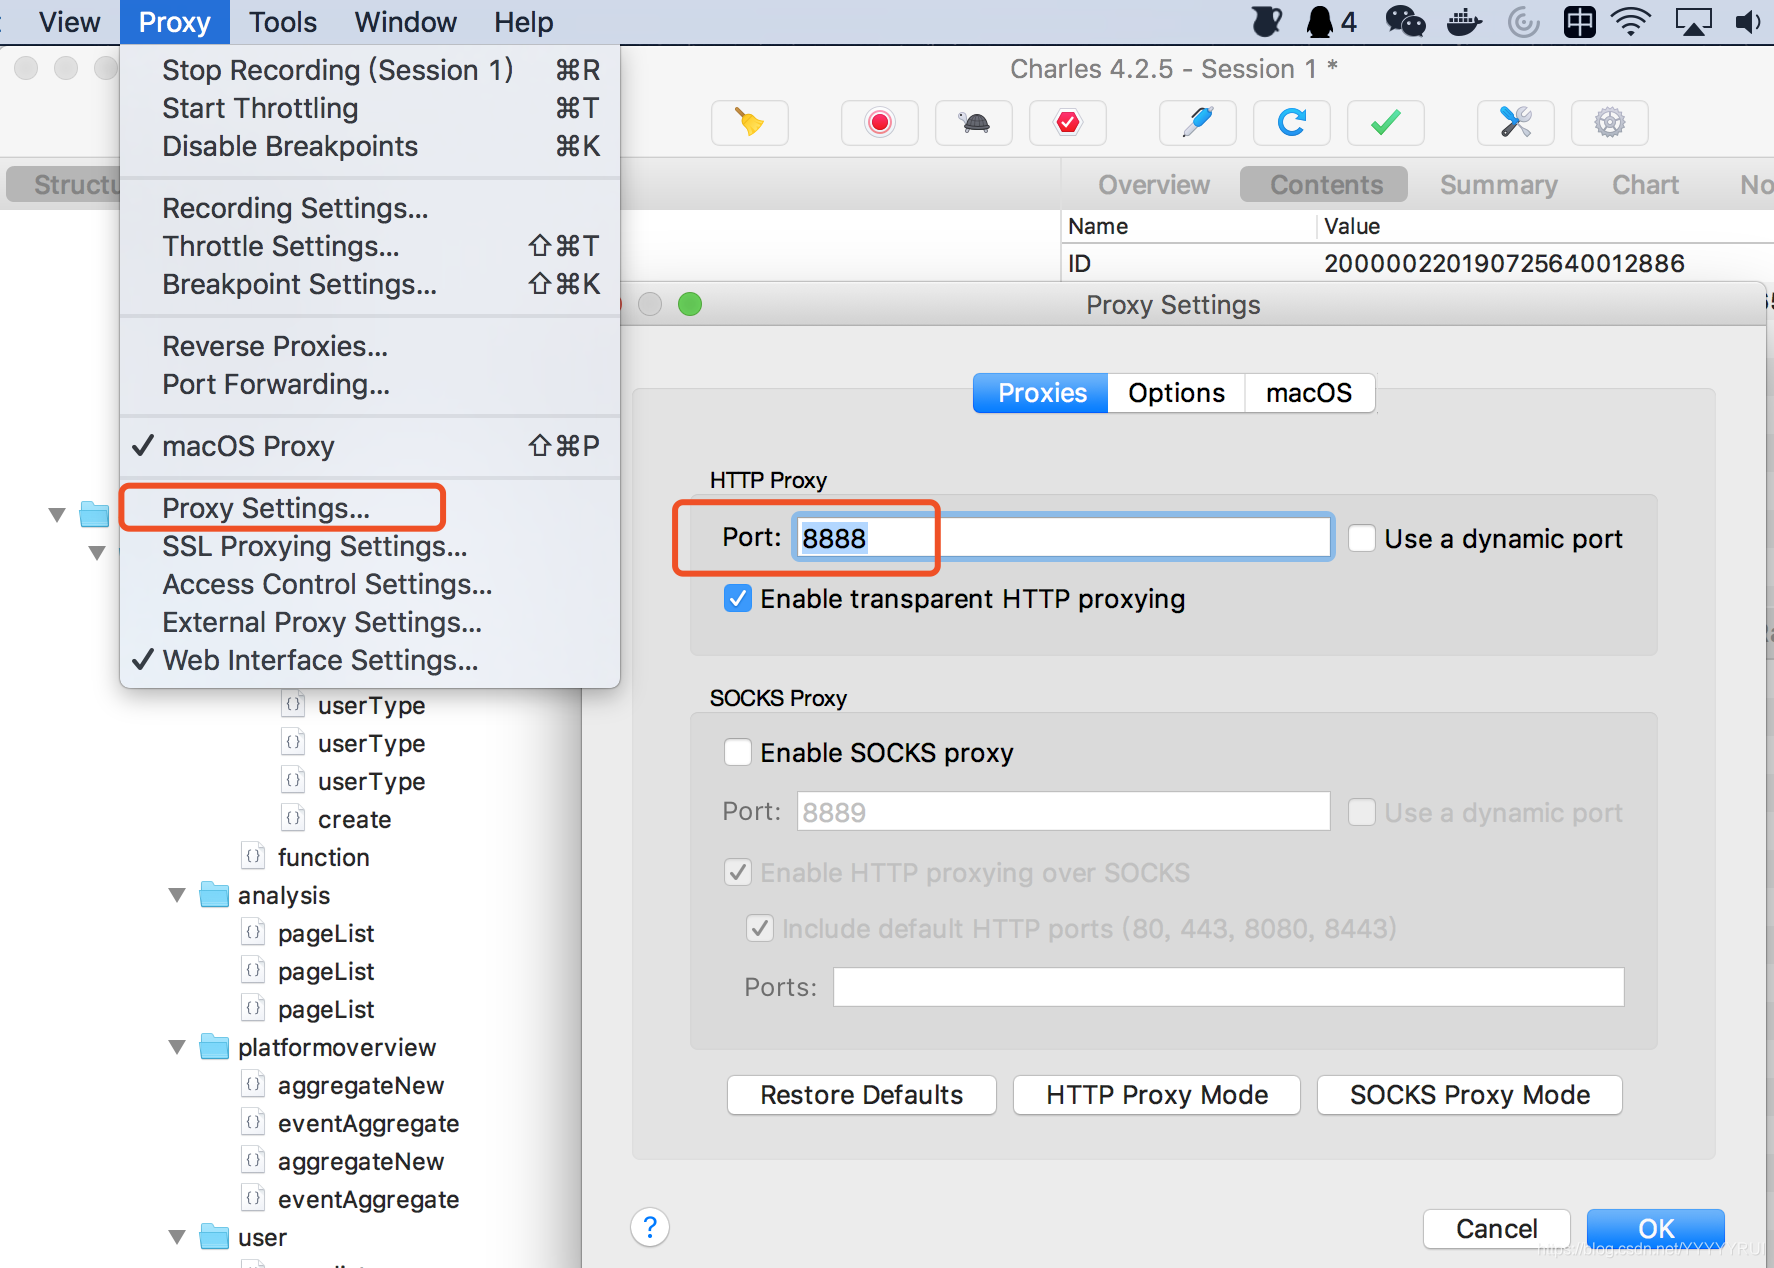This screenshot has width=1774, height=1268.
Task: Click the blue refresh repeat icon
Action: tap(1291, 123)
